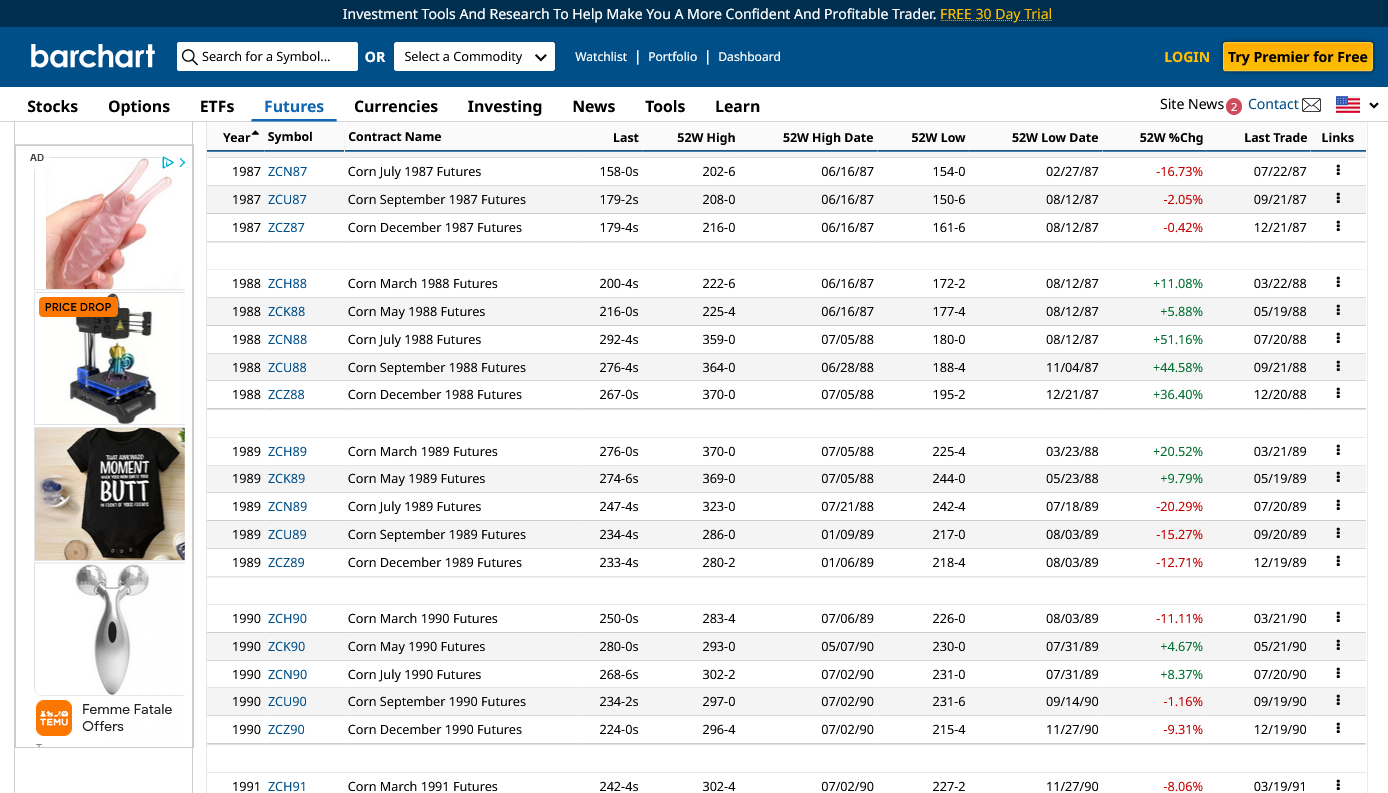Click the US flag icon
Screen dimensions: 1388x793
click(x=1348, y=105)
